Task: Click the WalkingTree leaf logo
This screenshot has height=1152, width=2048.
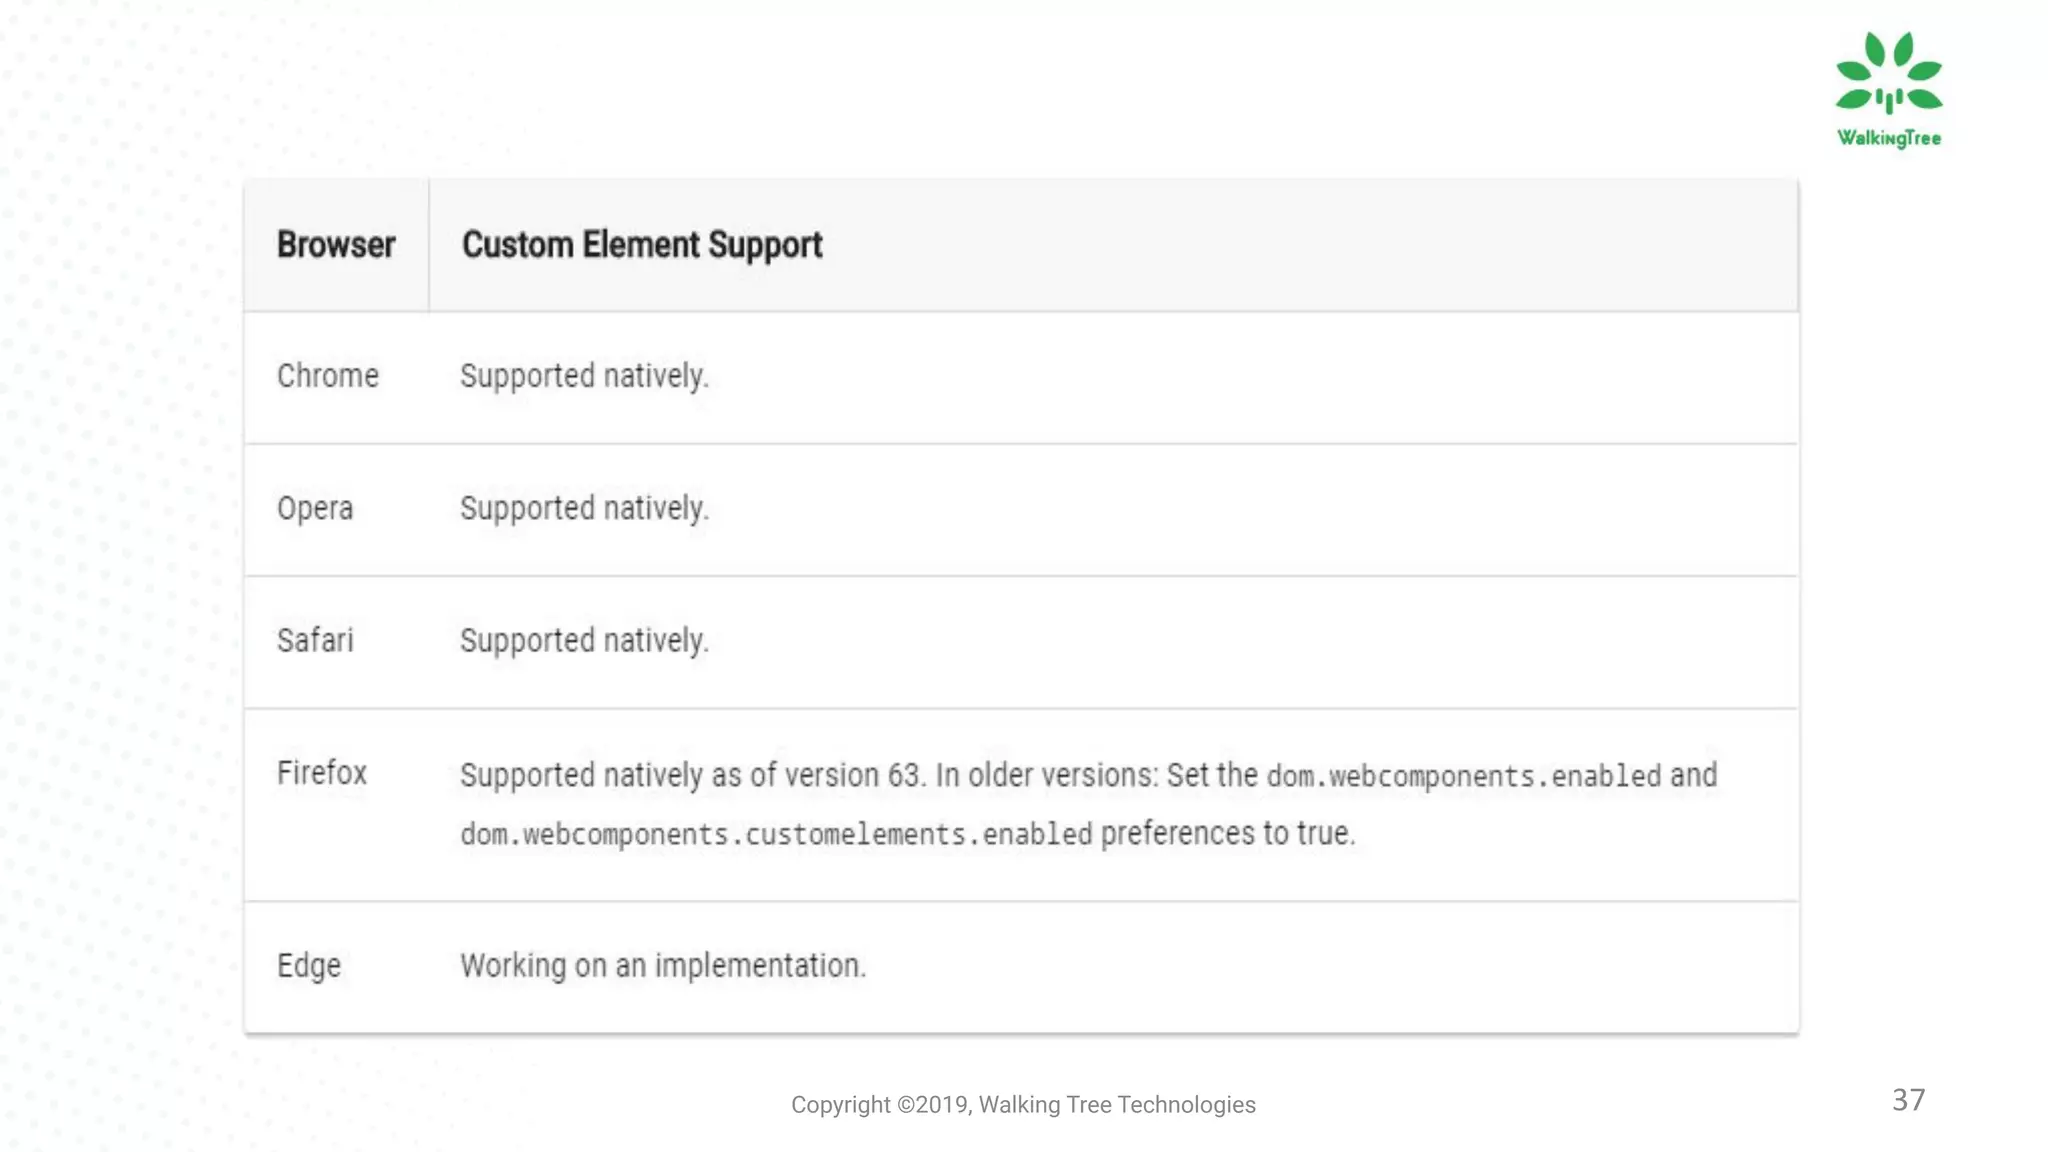Action: [x=1888, y=73]
